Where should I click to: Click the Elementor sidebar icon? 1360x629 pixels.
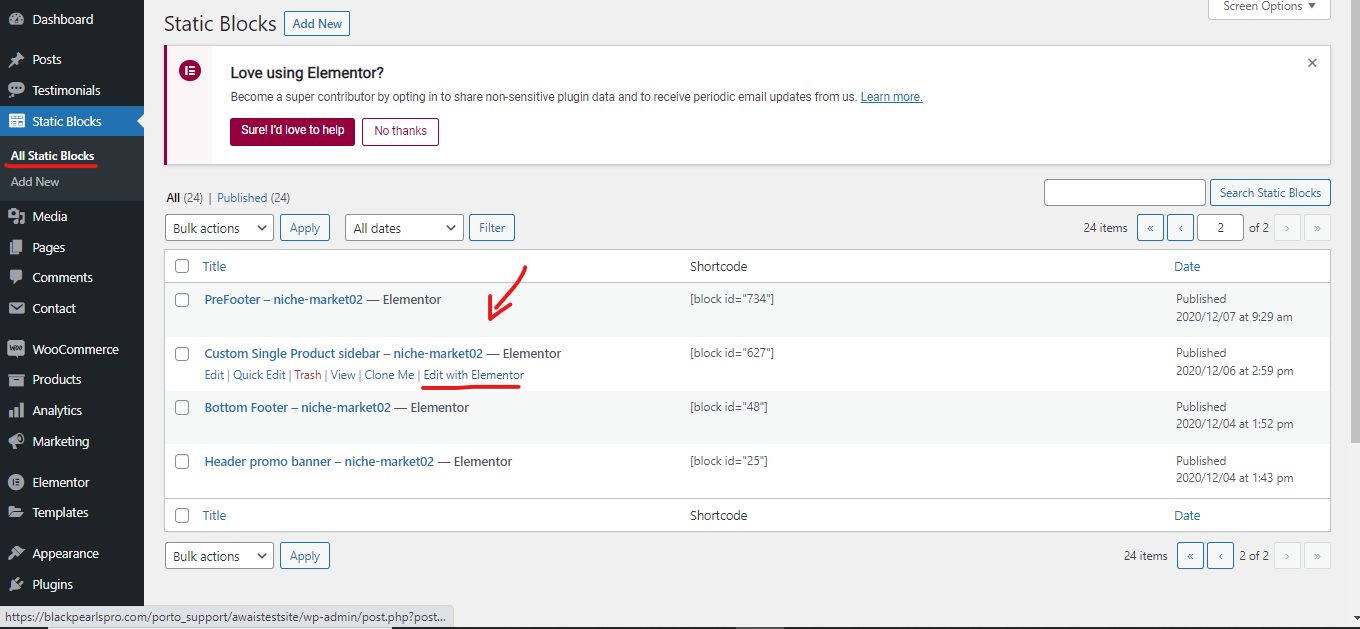tap(16, 482)
